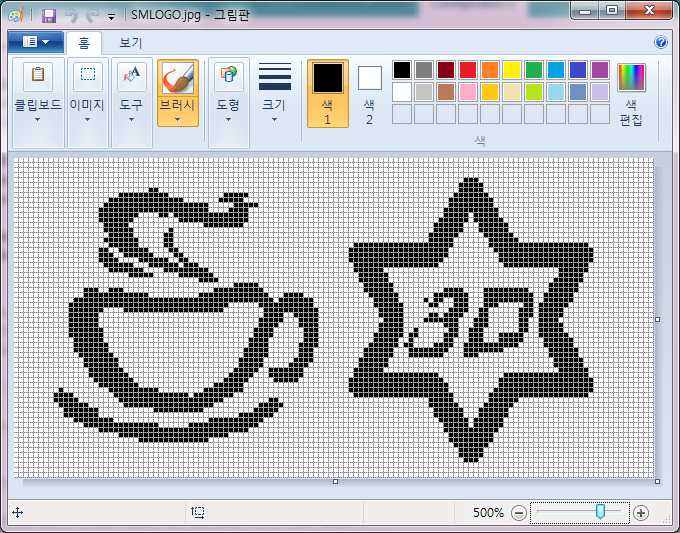Pick the lavender palette swatch
This screenshot has height=533, width=680.
[x=600, y=92]
